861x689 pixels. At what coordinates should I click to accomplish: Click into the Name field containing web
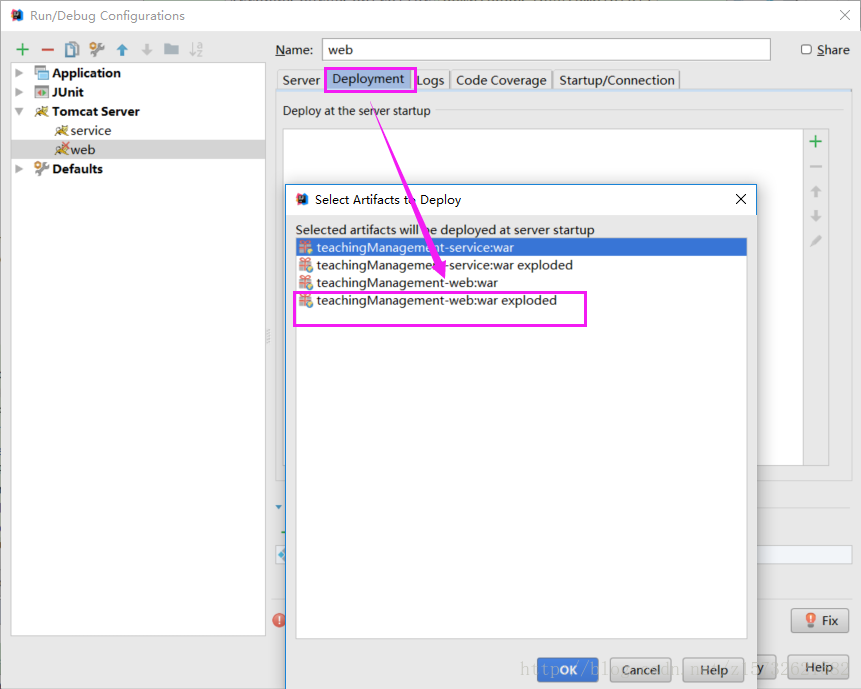click(546, 49)
